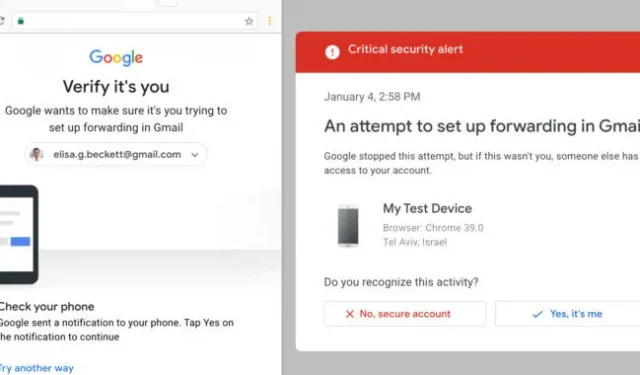Click the Check your phone heading
The image size is (640, 375).
tap(47, 306)
